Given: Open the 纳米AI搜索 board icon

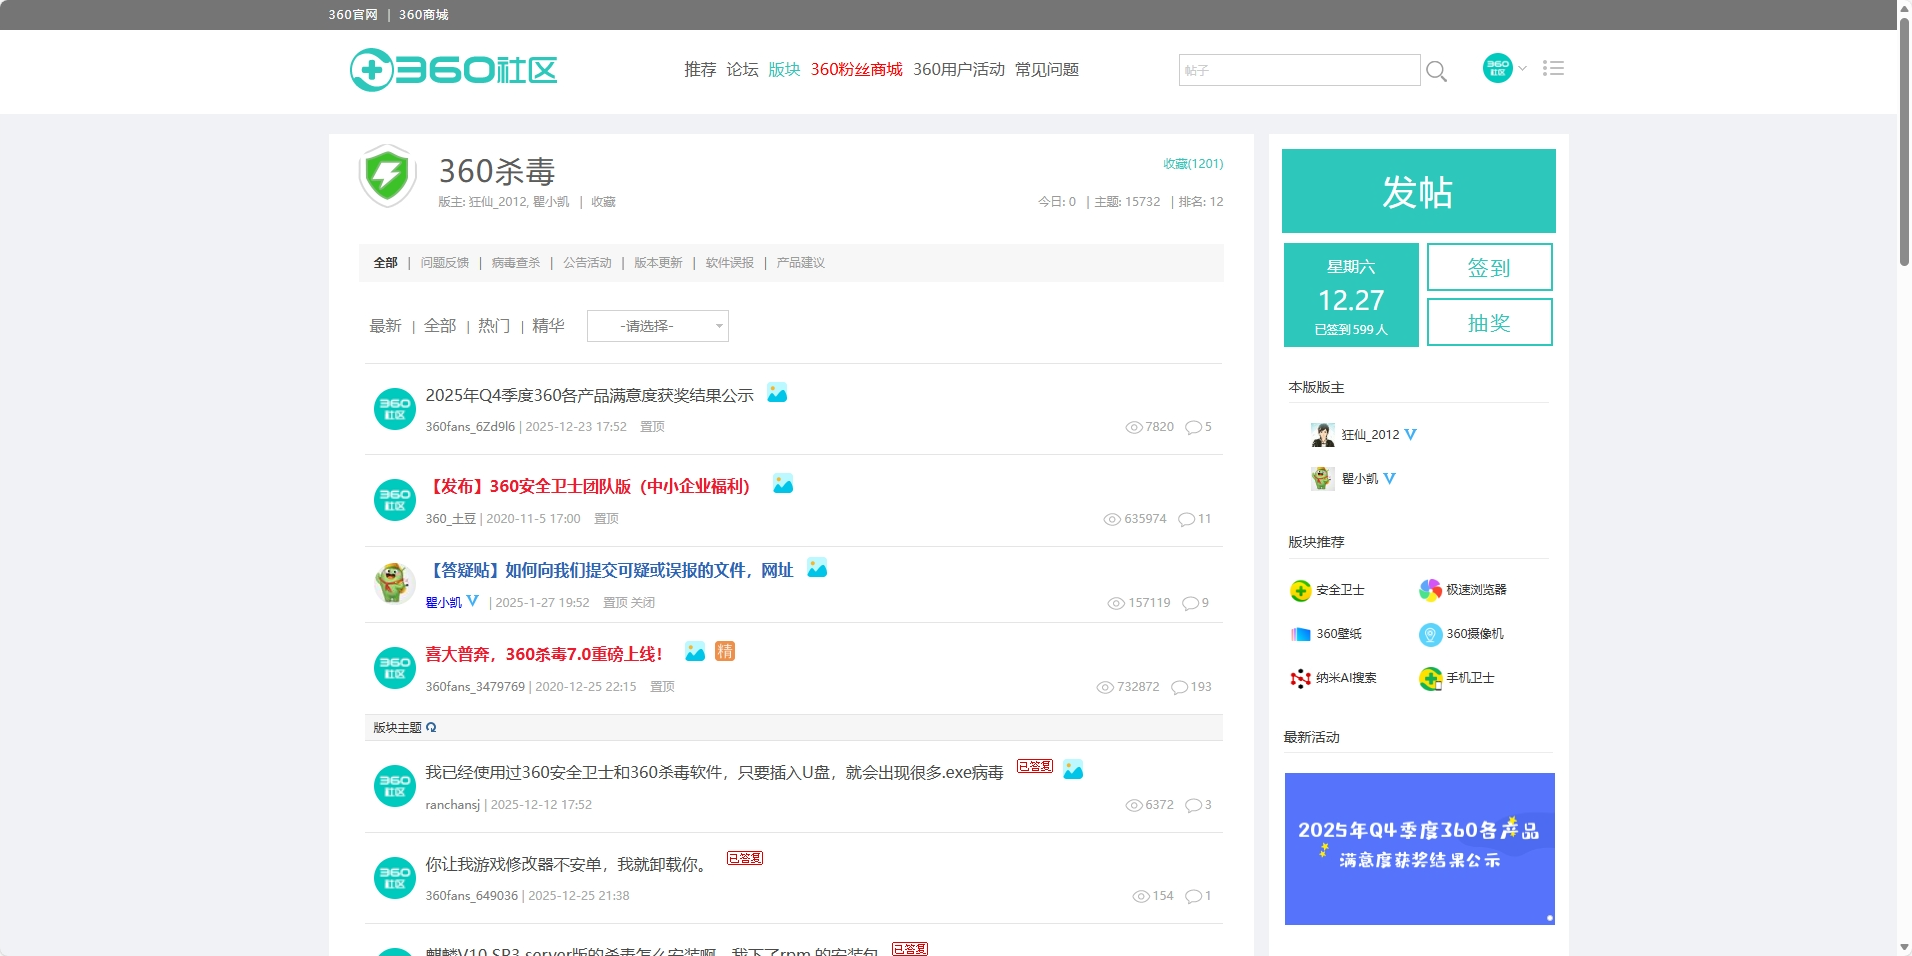Looking at the screenshot, I should (1300, 678).
